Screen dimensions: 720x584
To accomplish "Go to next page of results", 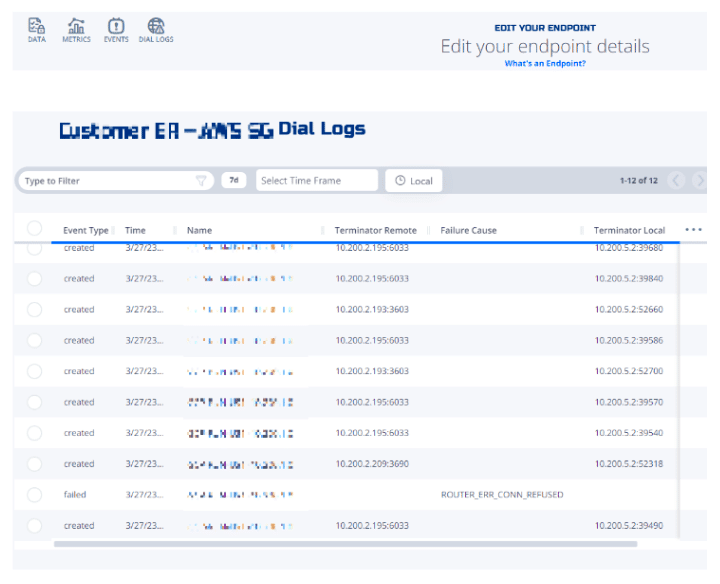I will pos(698,181).
